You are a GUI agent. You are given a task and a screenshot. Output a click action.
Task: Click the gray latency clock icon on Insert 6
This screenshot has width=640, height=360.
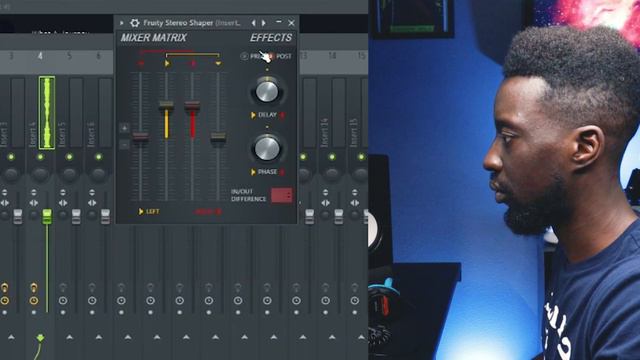[92, 301]
